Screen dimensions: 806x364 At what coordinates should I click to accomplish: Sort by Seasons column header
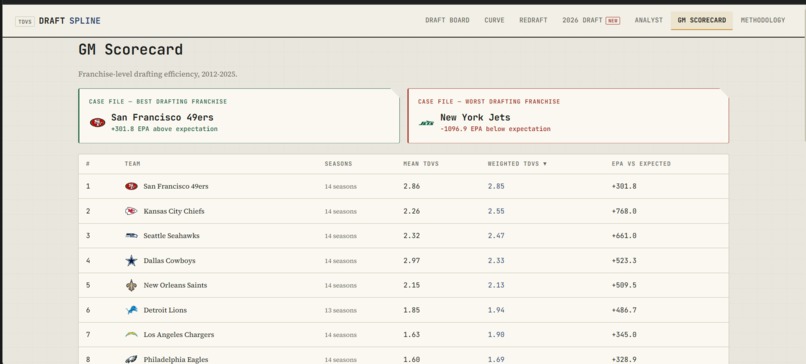338,164
